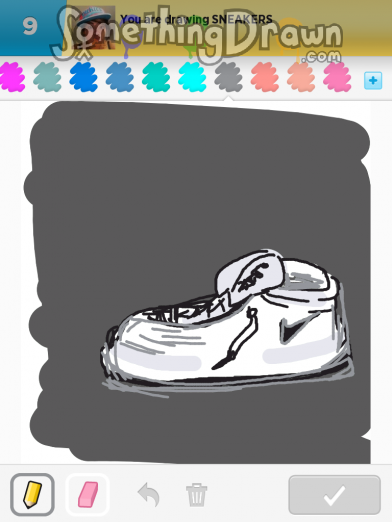Pick the magenta color swatch
The width and height of the screenshot is (392, 522).
coord(12,77)
